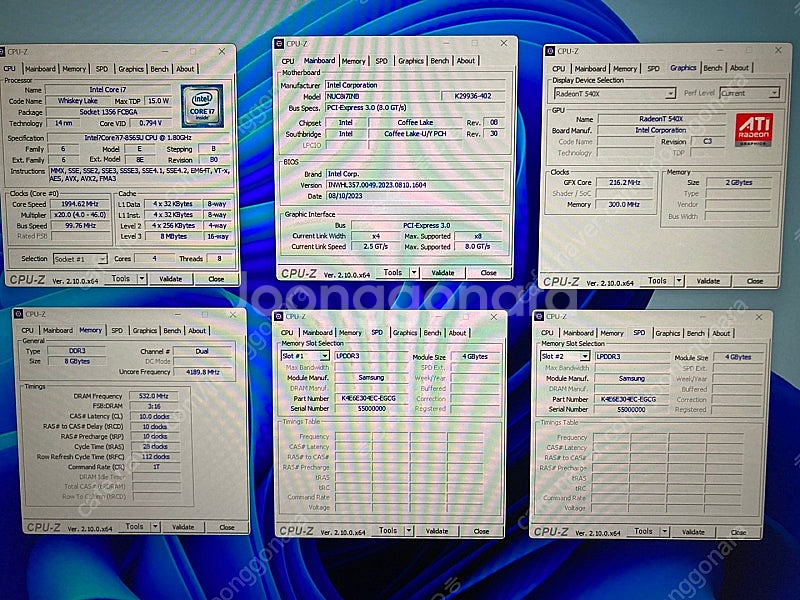
Task: Click the GPU memory size 2 GBytes value
Action: (739, 183)
